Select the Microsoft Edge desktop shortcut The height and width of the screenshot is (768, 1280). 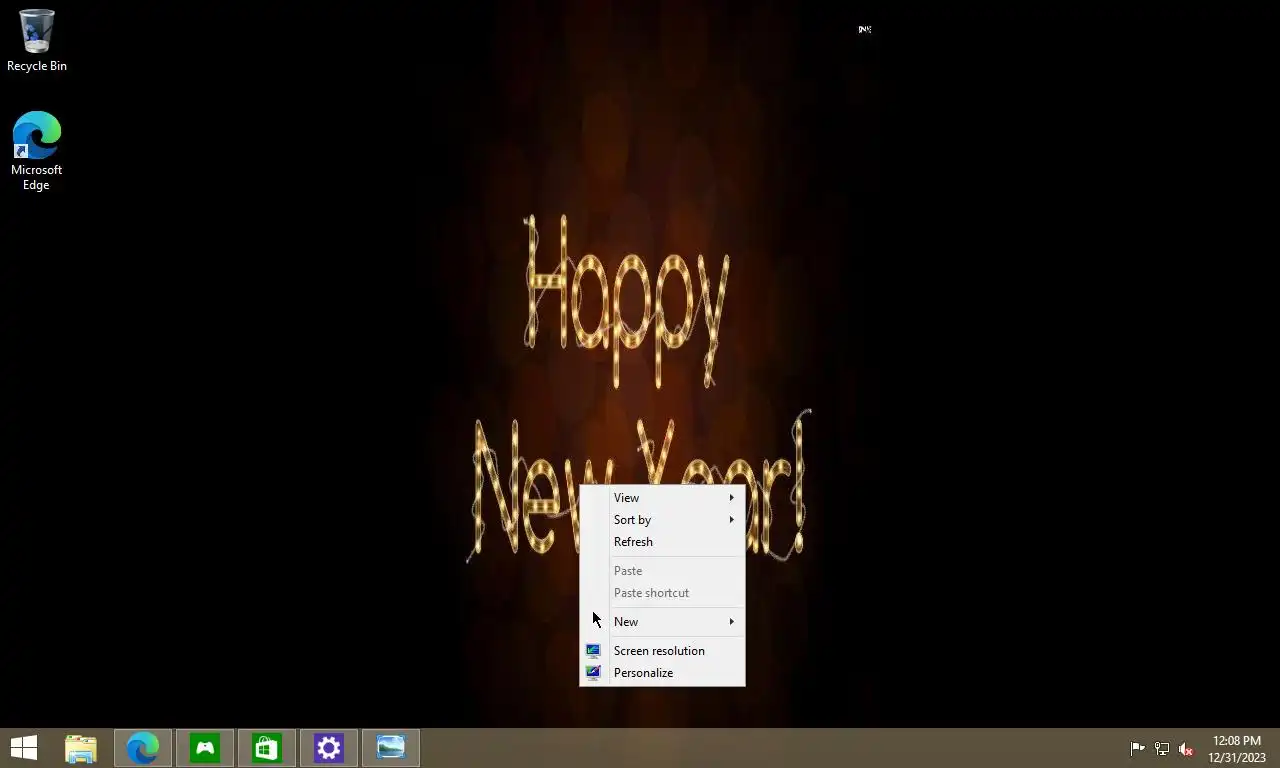coord(37,150)
